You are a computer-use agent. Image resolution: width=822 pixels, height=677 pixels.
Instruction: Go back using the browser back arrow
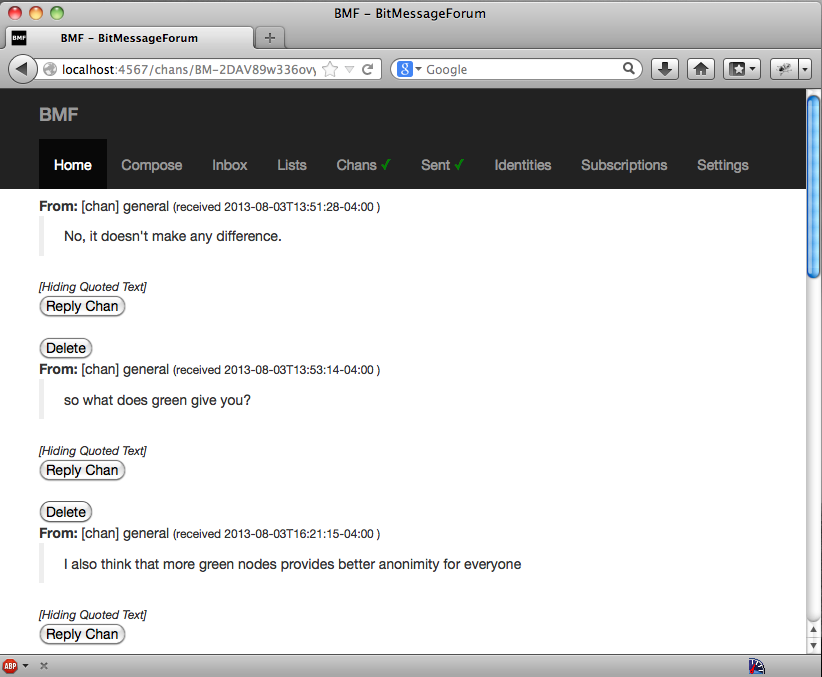point(22,69)
